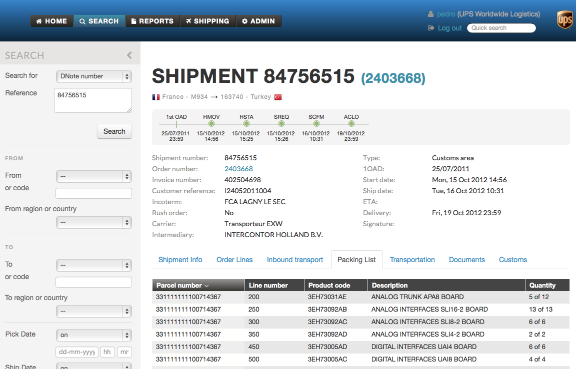The height and width of the screenshot is (369, 576).
Task: Switch to the Documents tab
Action: coord(467,260)
